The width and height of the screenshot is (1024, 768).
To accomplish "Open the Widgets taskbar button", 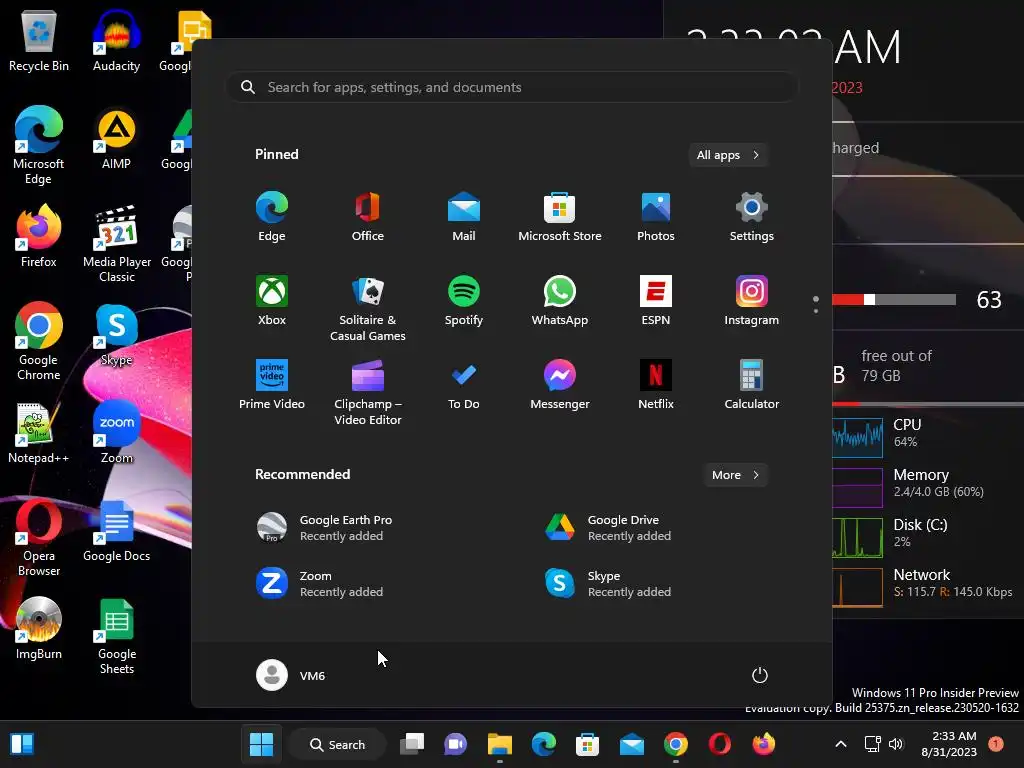I will [22, 744].
